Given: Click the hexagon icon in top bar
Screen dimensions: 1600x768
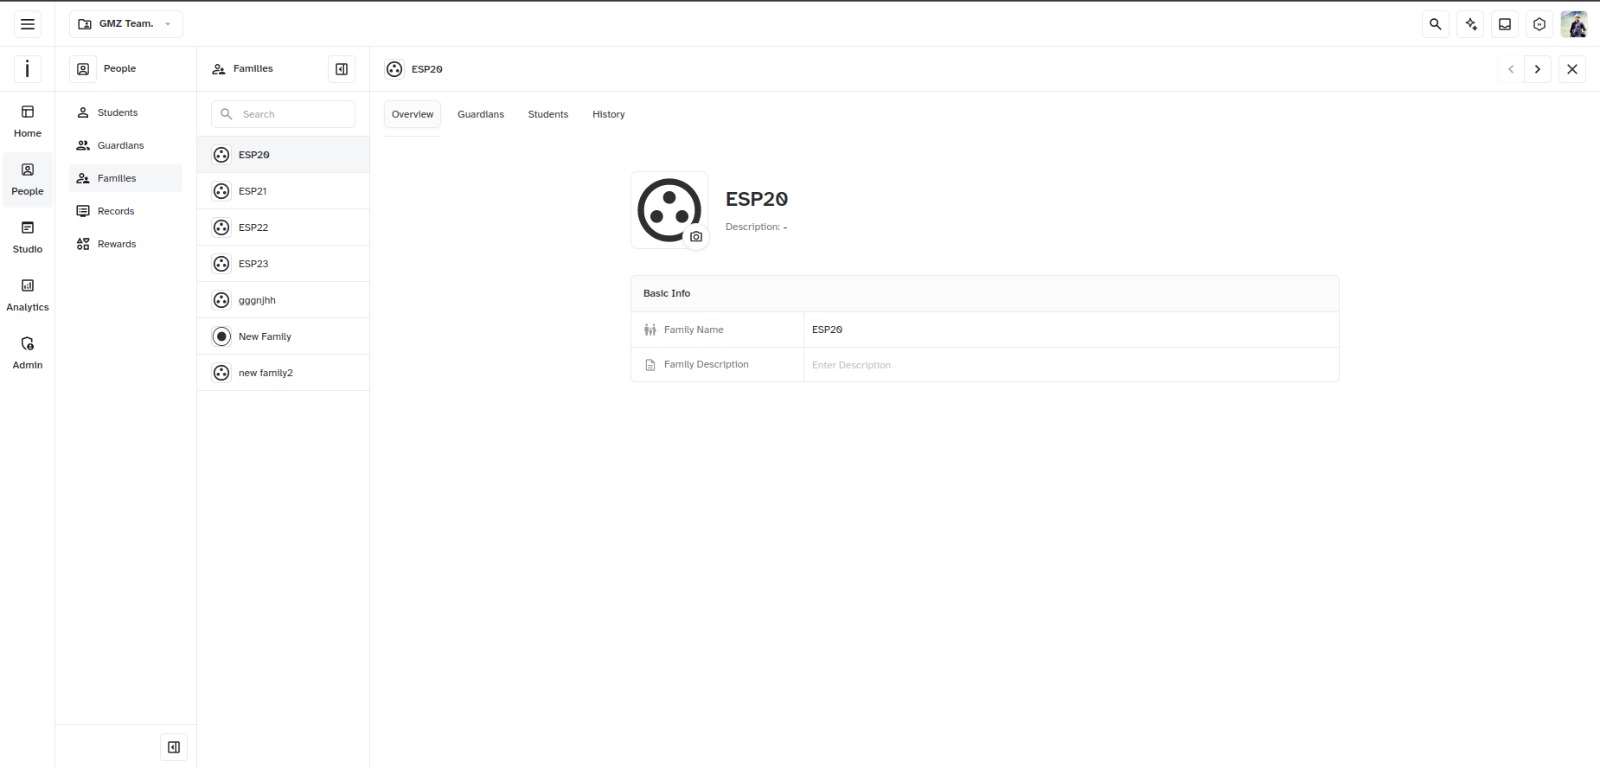Looking at the screenshot, I should 1540,24.
